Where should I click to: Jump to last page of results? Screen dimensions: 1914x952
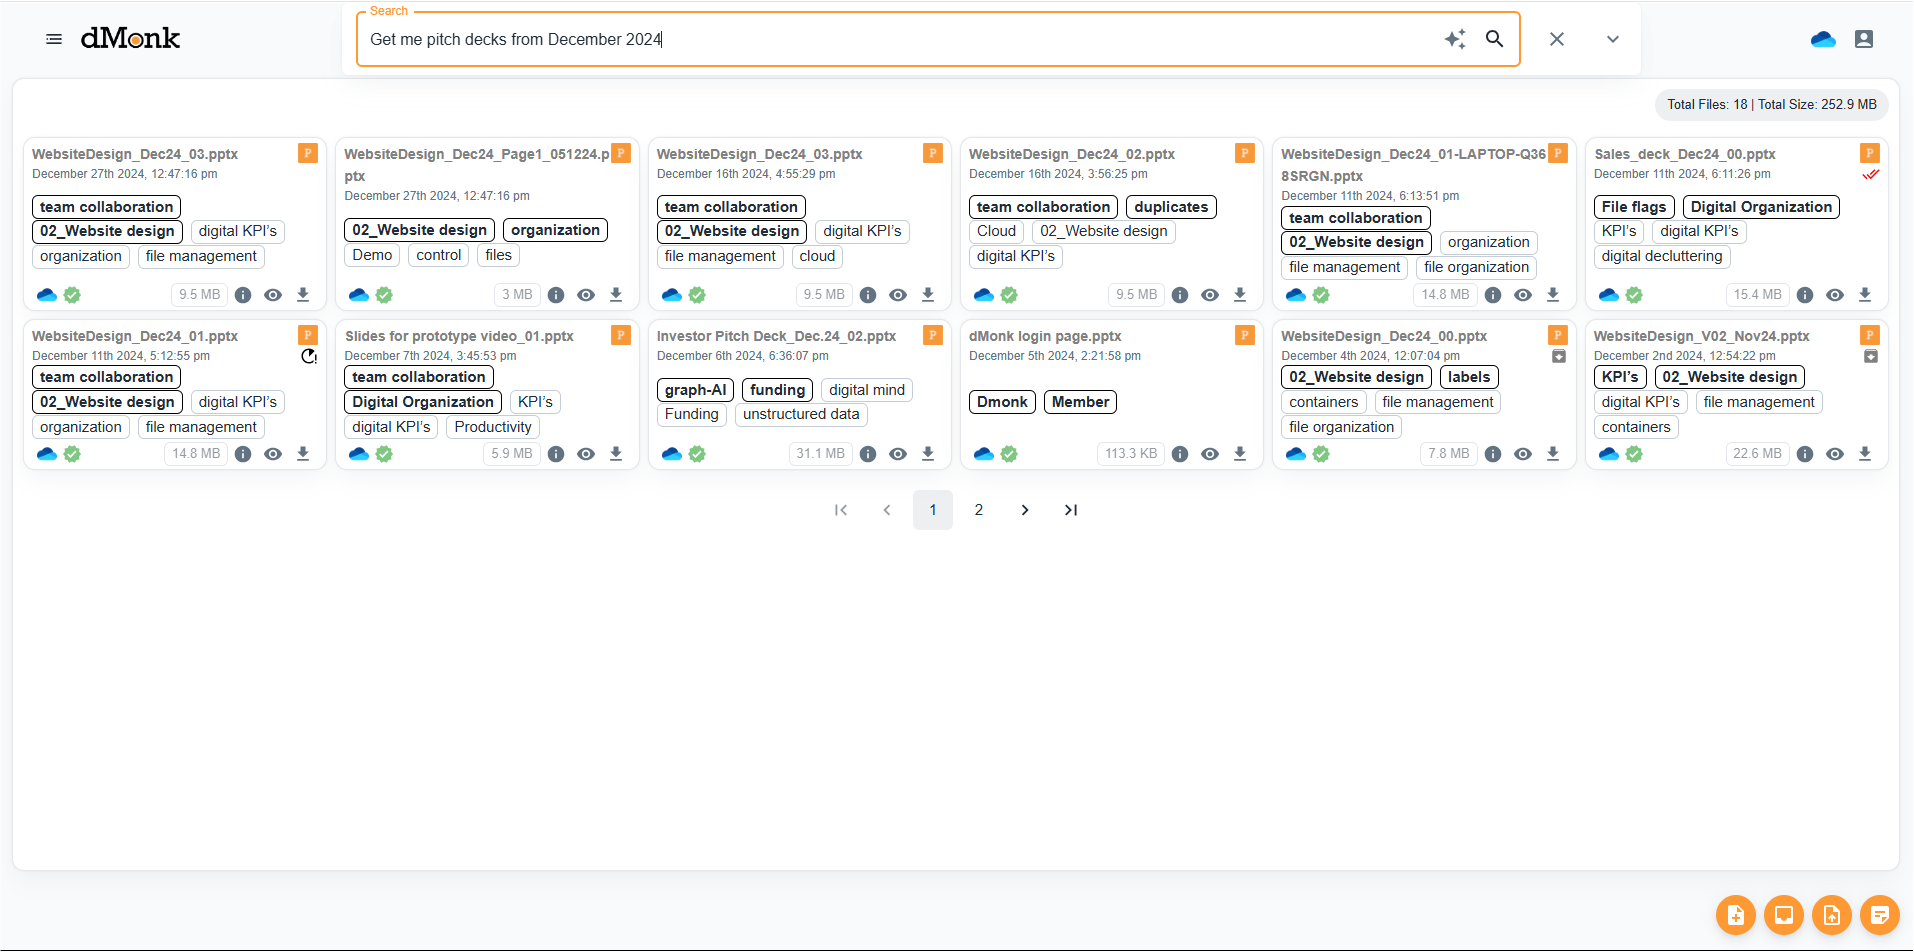(1070, 510)
